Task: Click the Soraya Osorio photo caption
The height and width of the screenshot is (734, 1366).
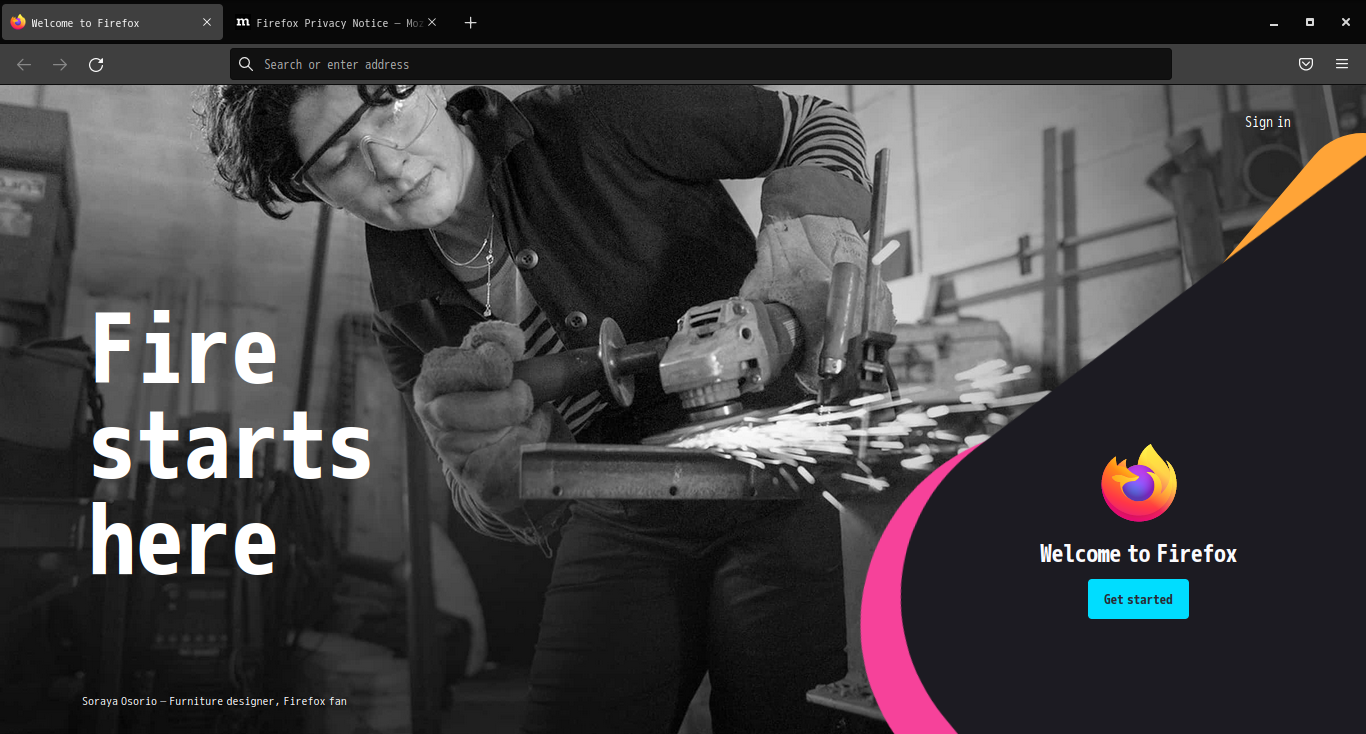Action: (x=214, y=701)
